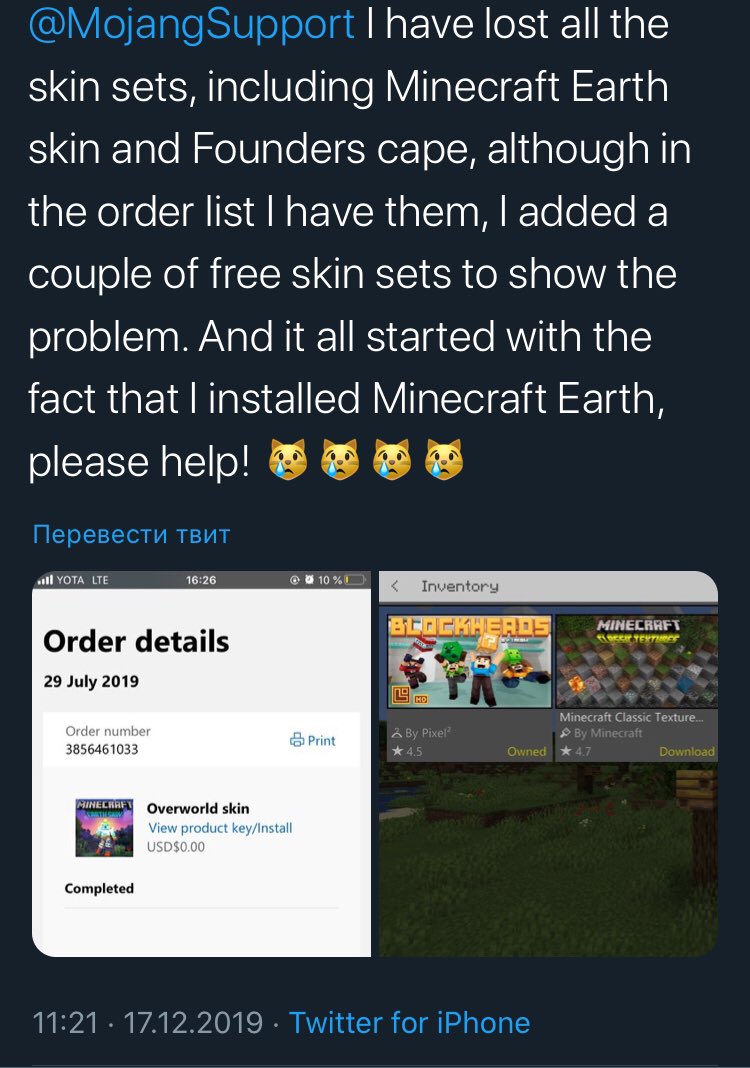
Task: Tap the Перевести твит translate link
Action: 131,534
